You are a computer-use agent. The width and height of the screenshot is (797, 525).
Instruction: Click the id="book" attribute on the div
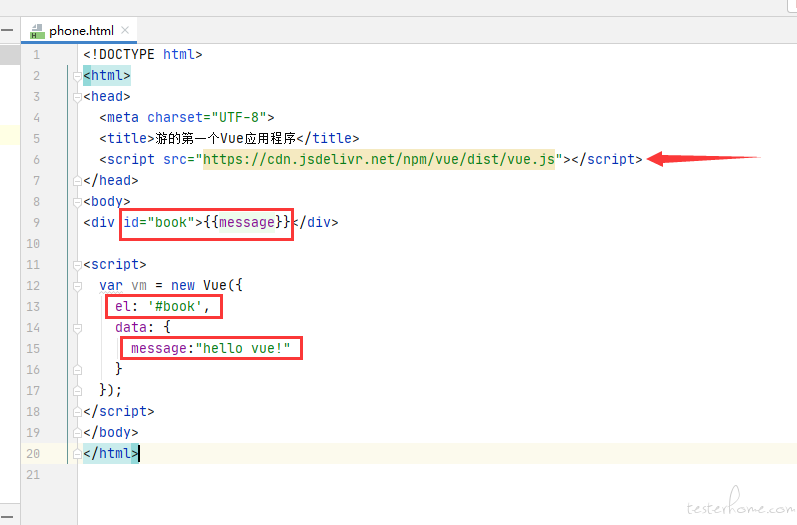click(x=159, y=223)
